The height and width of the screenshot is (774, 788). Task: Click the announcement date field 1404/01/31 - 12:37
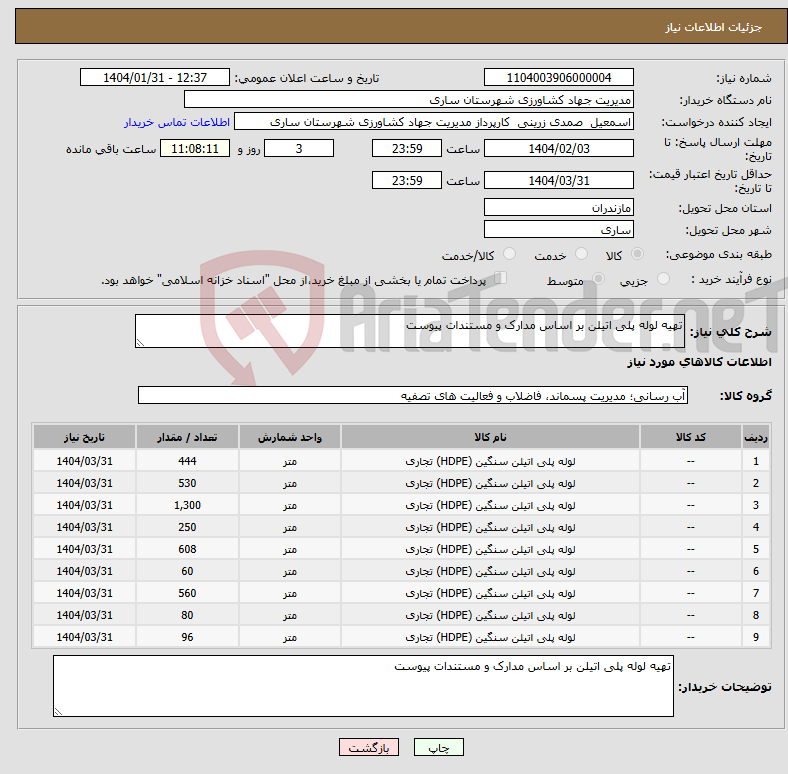coord(155,77)
